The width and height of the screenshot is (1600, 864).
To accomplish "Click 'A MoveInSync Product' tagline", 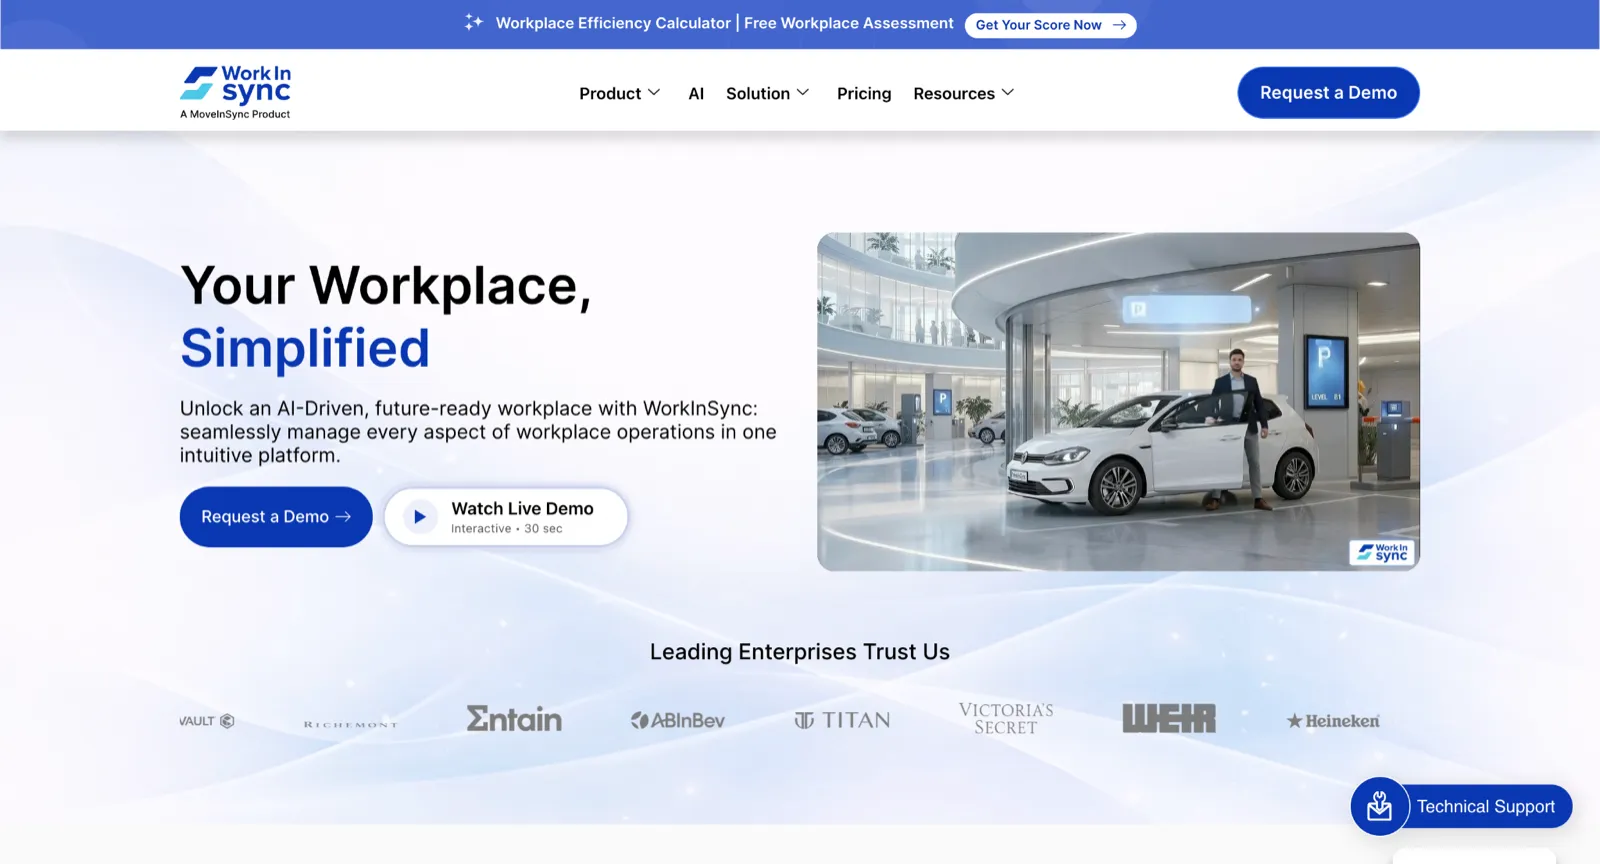I will click(235, 114).
